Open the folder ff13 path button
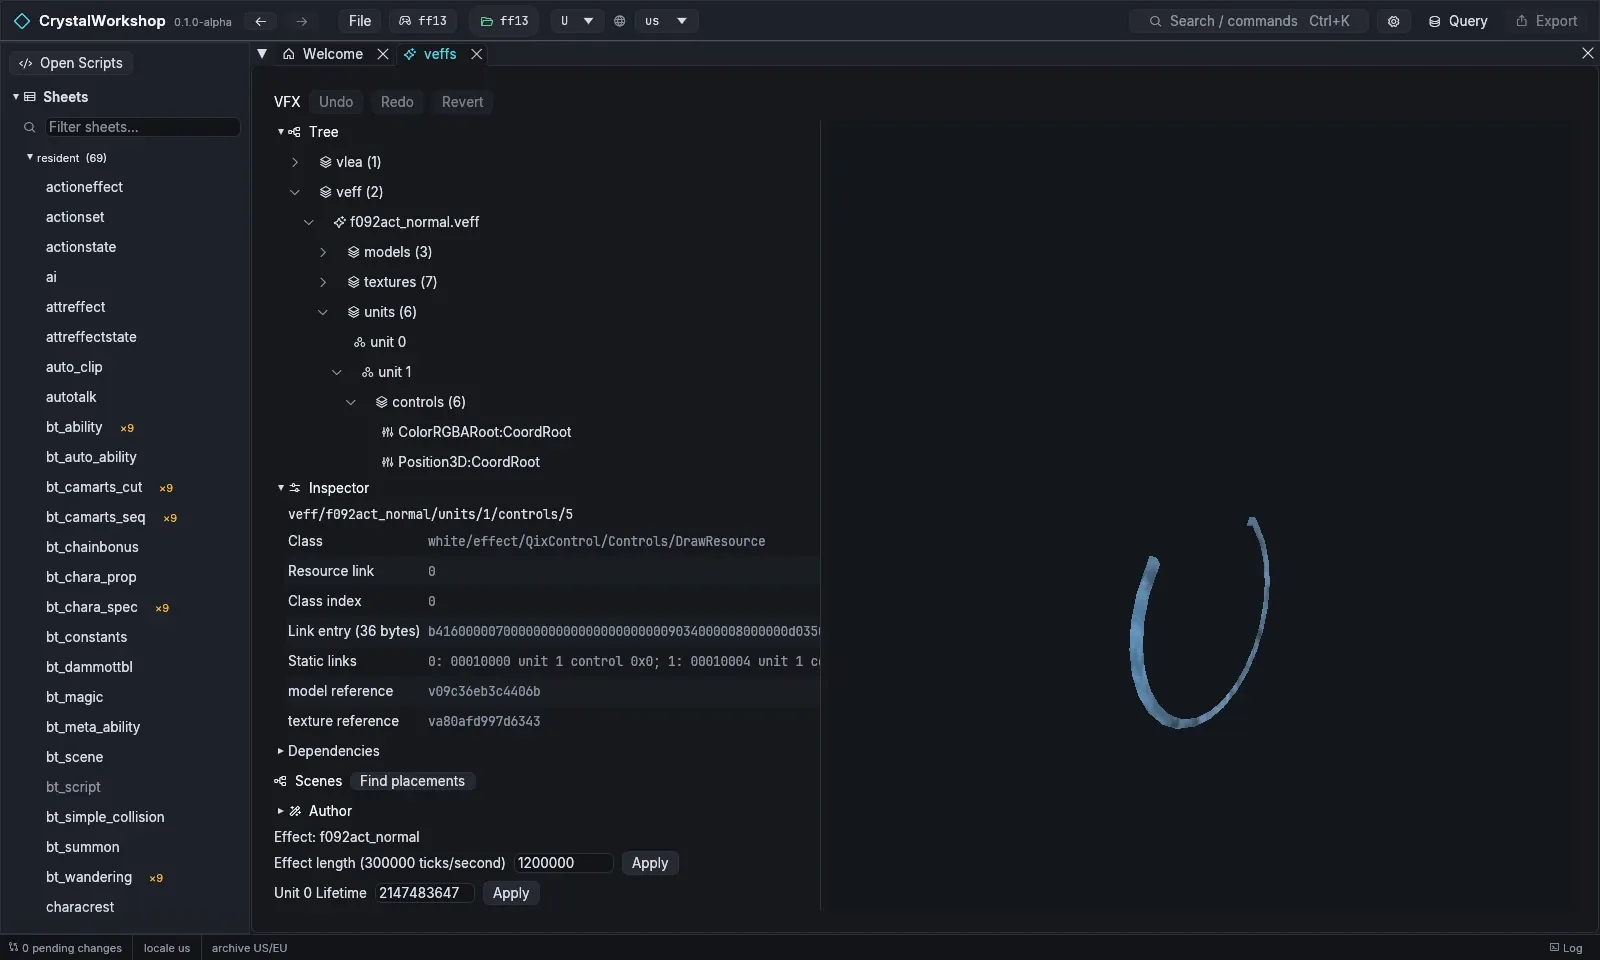1600x960 pixels. point(504,21)
